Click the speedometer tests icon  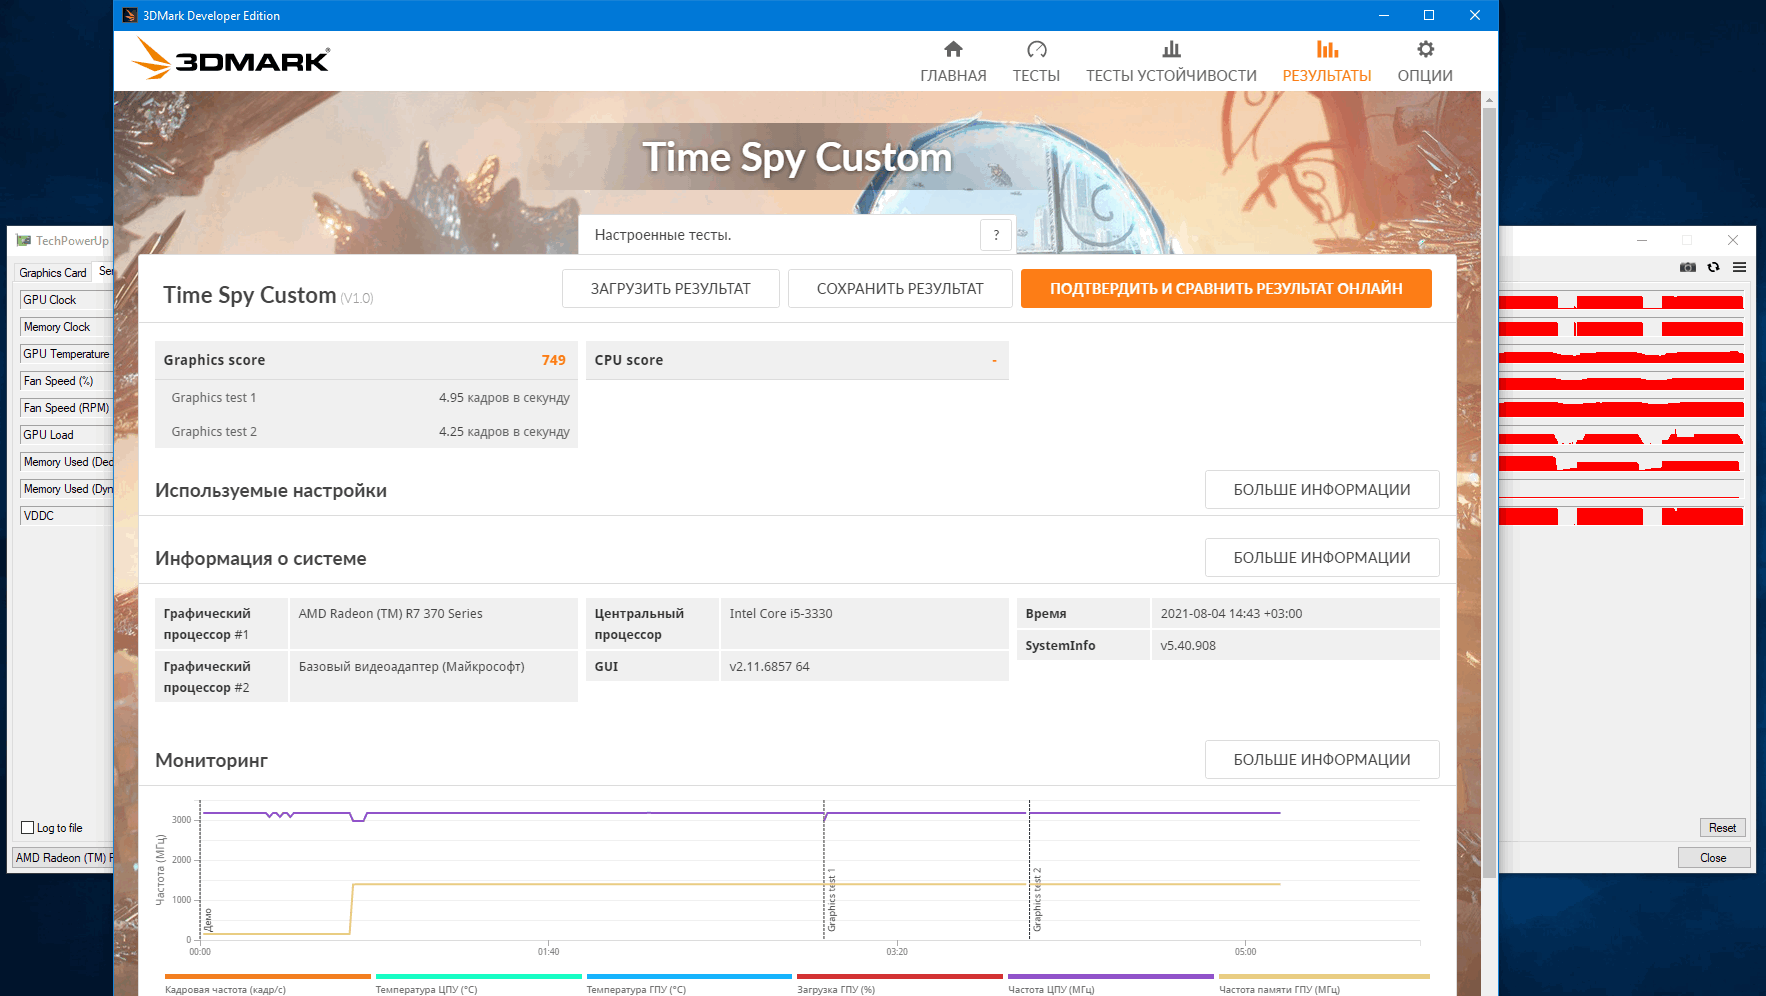pos(1037,49)
